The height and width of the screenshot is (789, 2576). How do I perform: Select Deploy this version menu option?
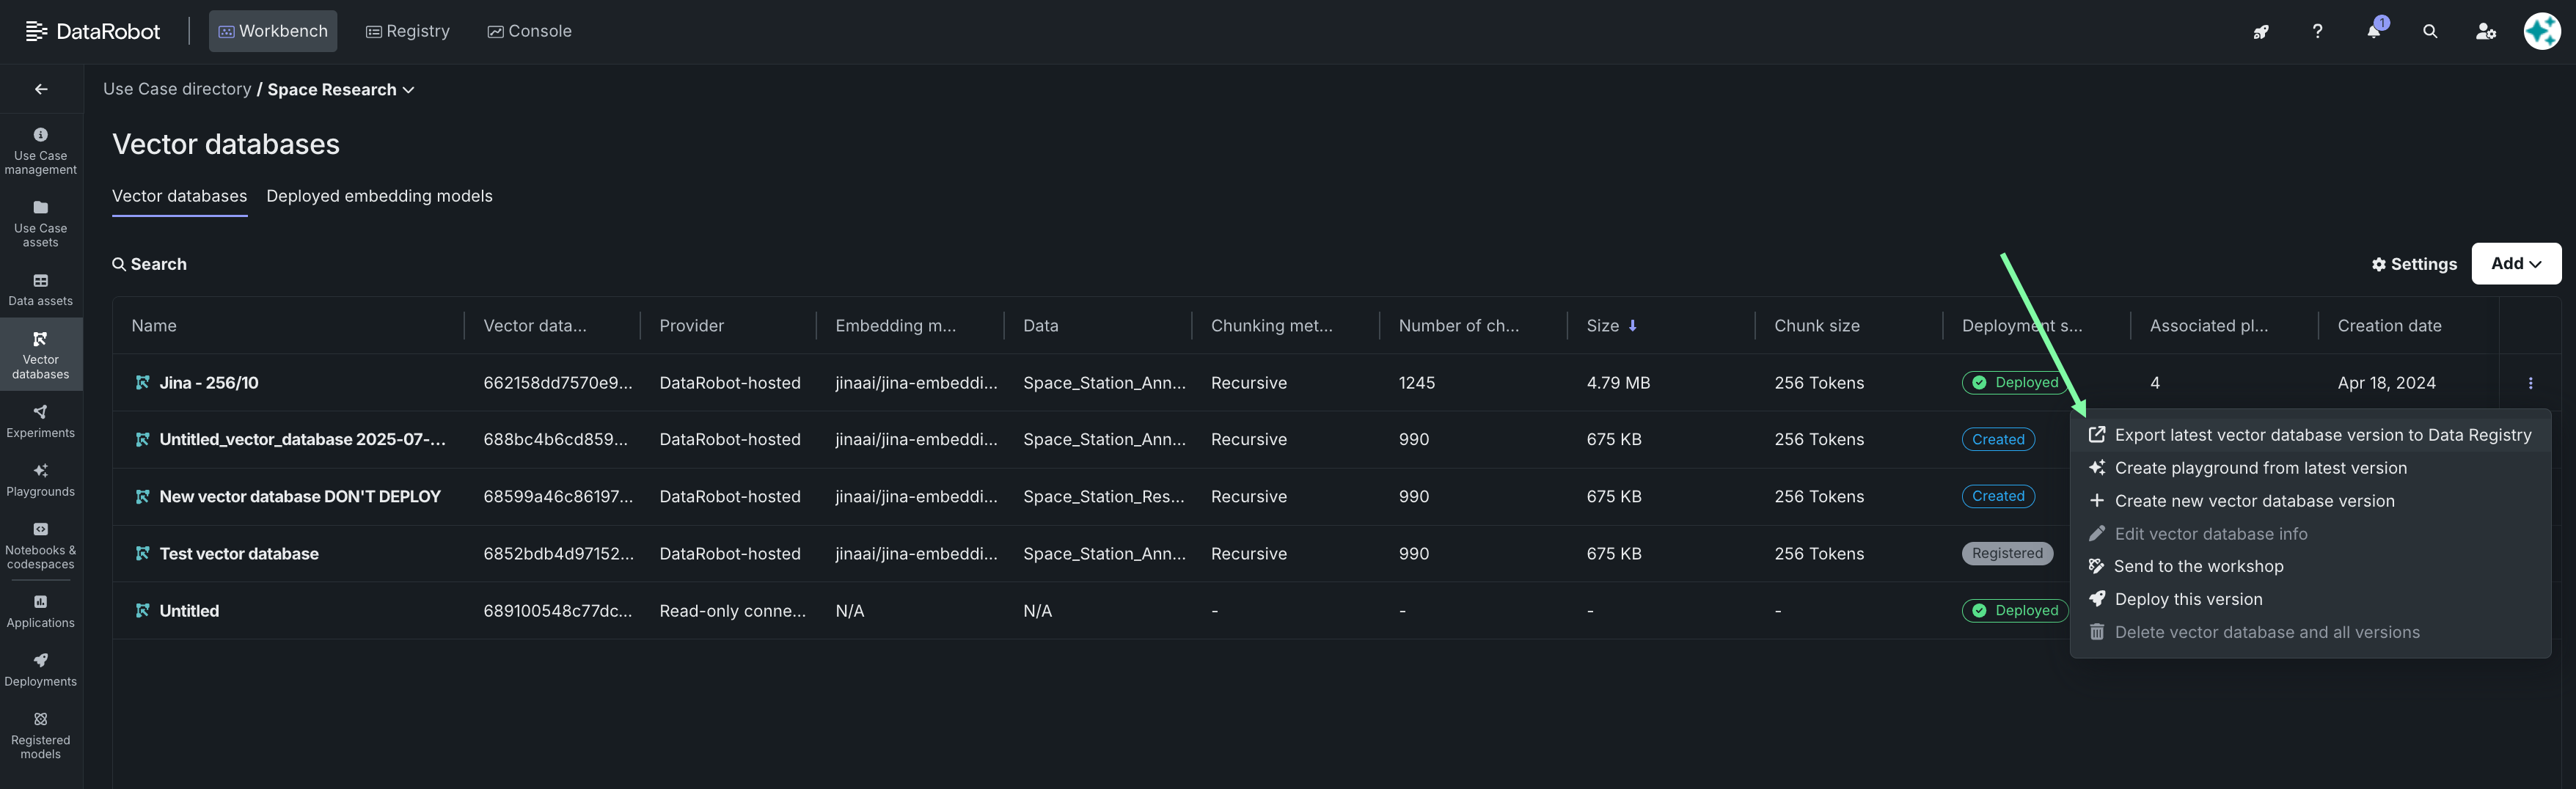coord(2188,599)
